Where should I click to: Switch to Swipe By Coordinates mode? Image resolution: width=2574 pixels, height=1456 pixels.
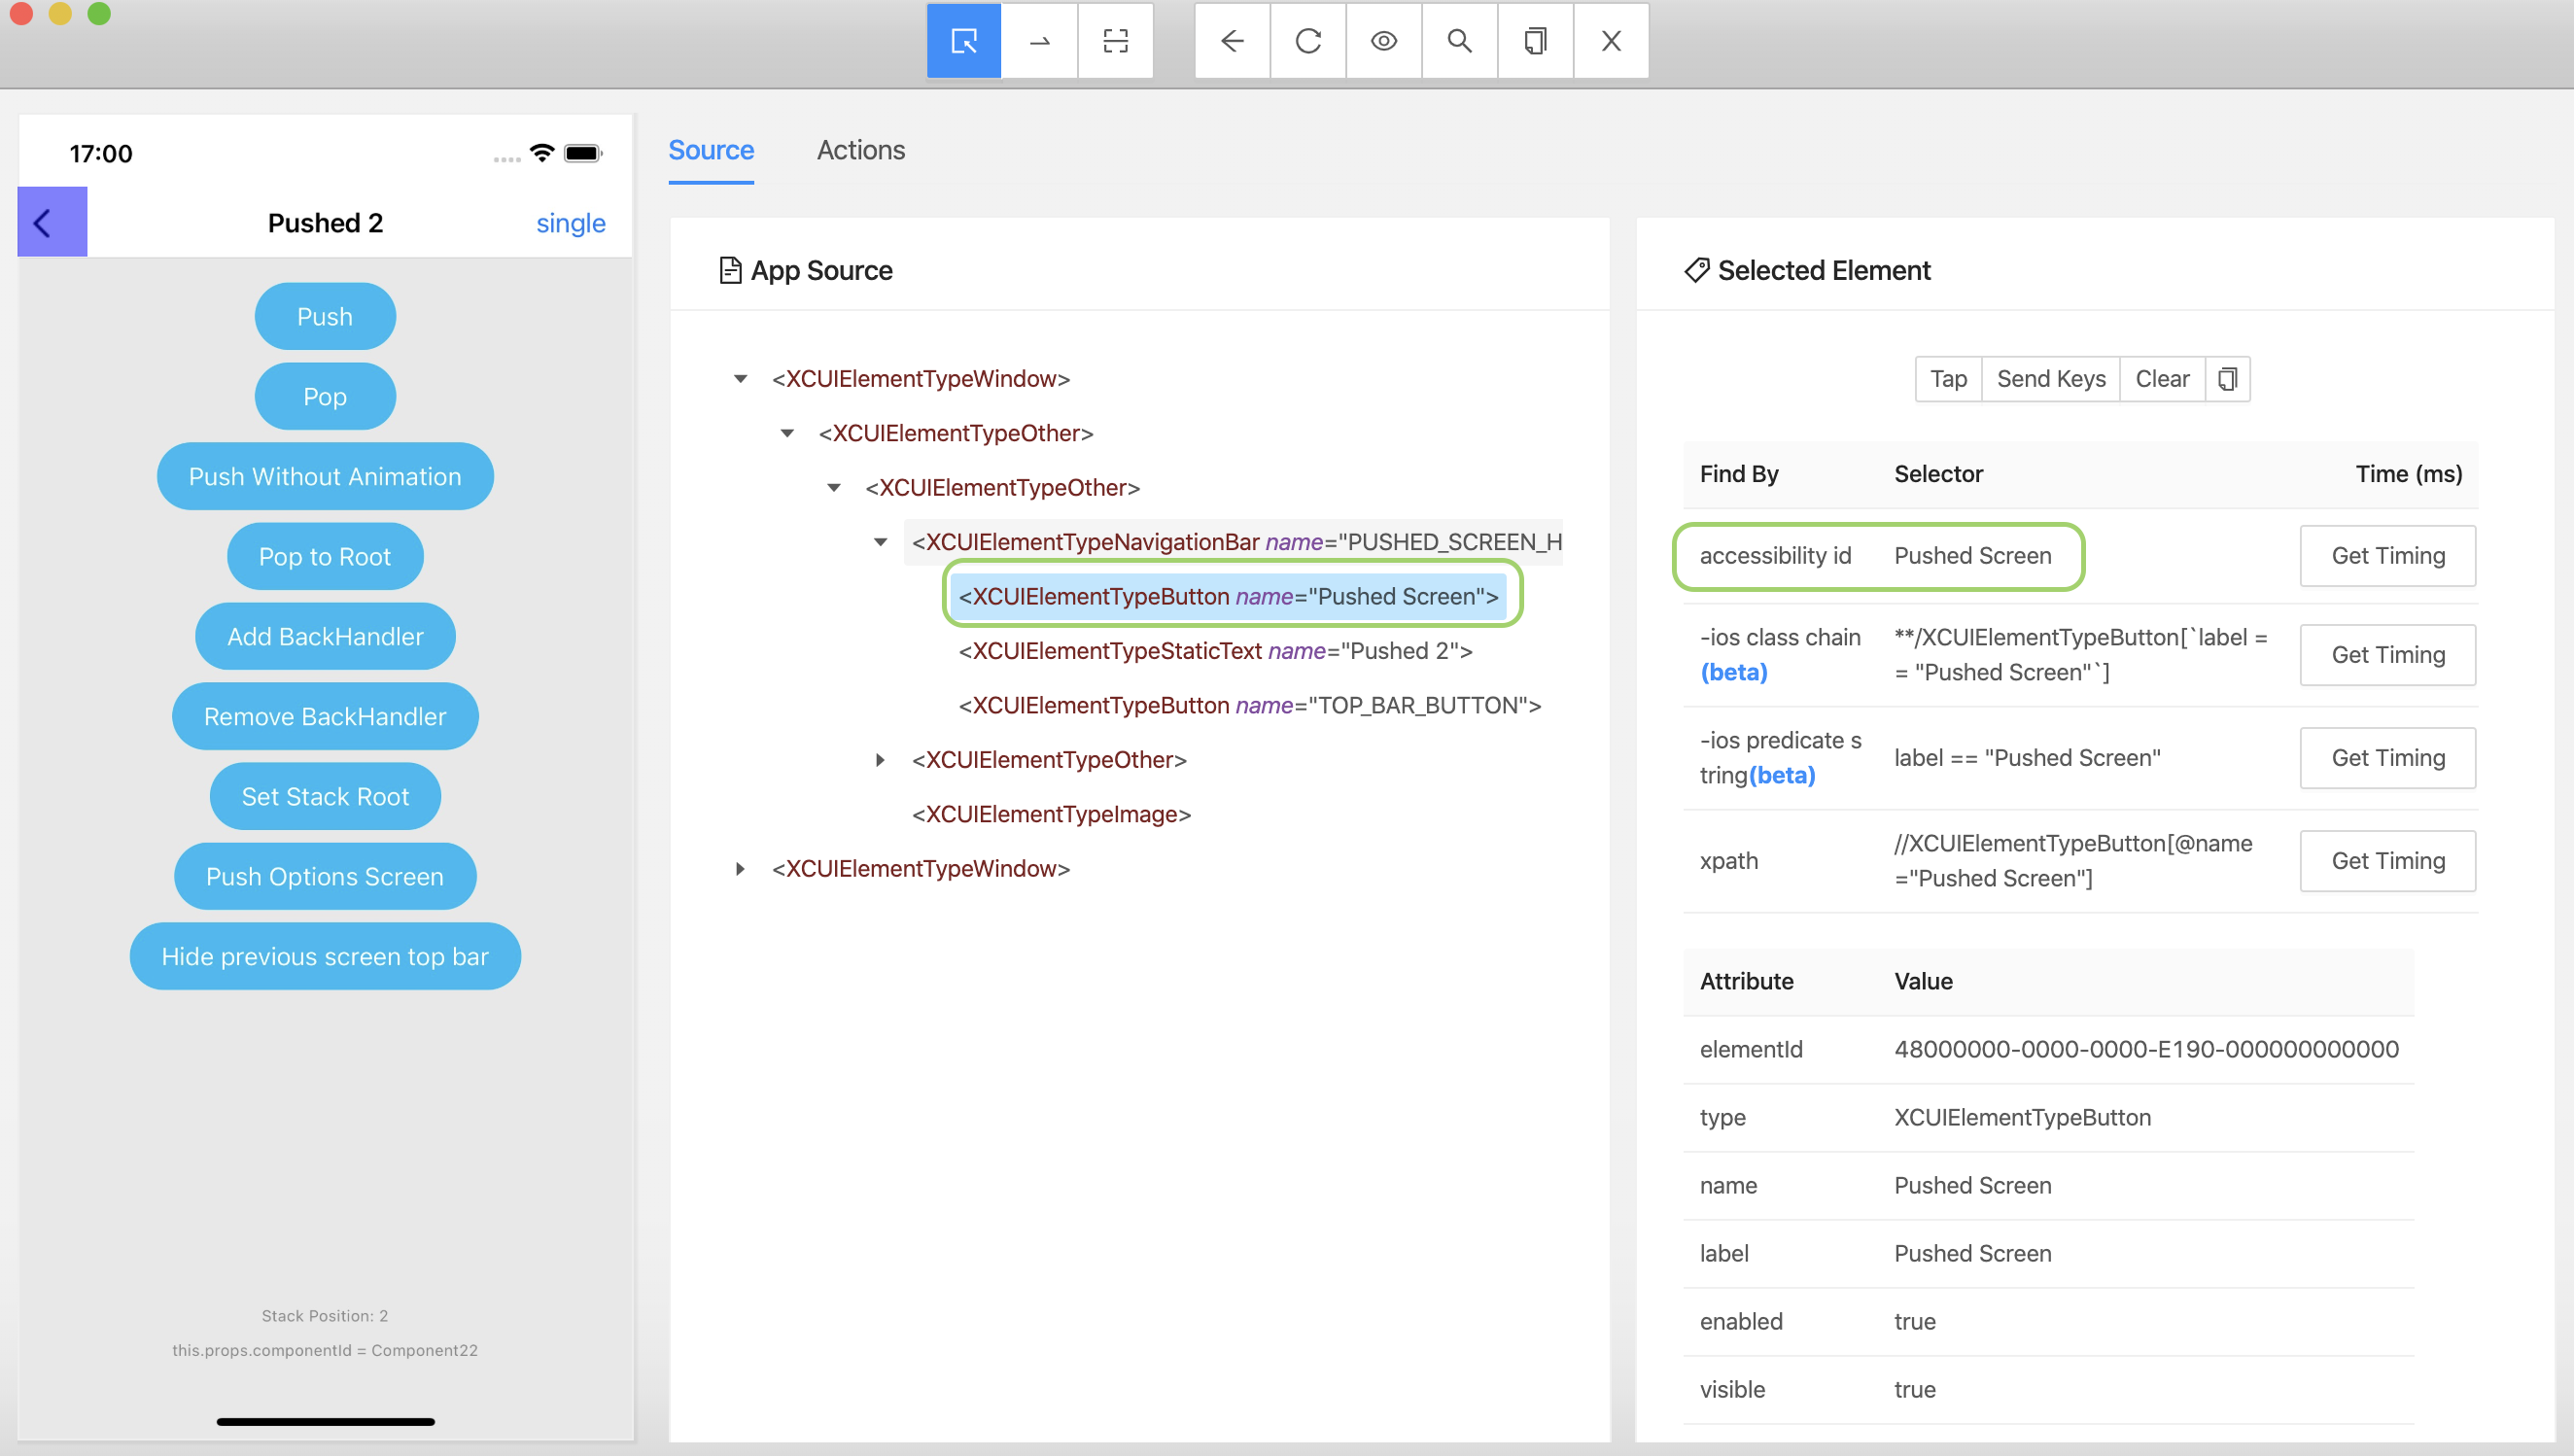(1039, 41)
